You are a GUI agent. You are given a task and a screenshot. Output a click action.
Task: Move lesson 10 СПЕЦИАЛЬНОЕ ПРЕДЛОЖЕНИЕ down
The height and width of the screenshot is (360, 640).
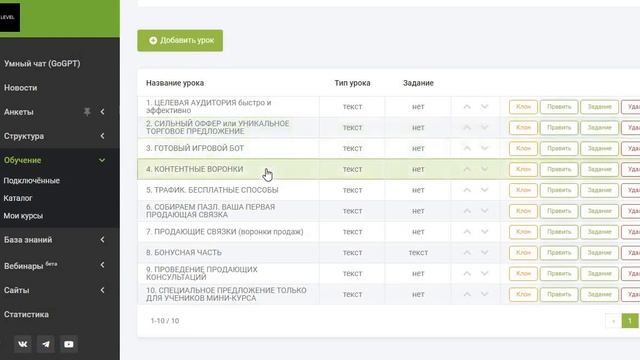click(x=484, y=294)
